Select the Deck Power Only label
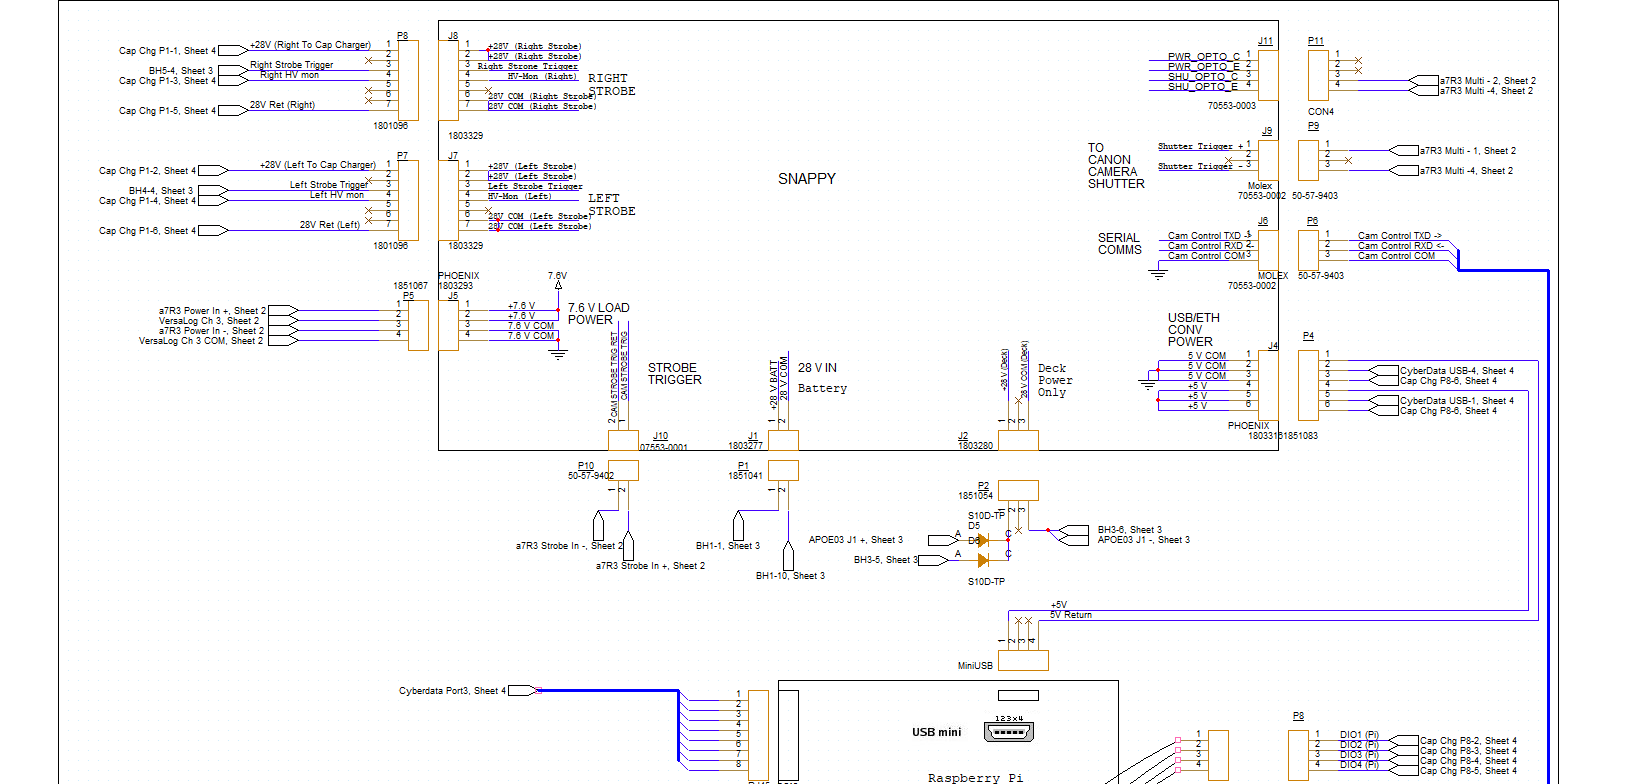Viewport: 1638px width, 784px height. coord(1055,381)
